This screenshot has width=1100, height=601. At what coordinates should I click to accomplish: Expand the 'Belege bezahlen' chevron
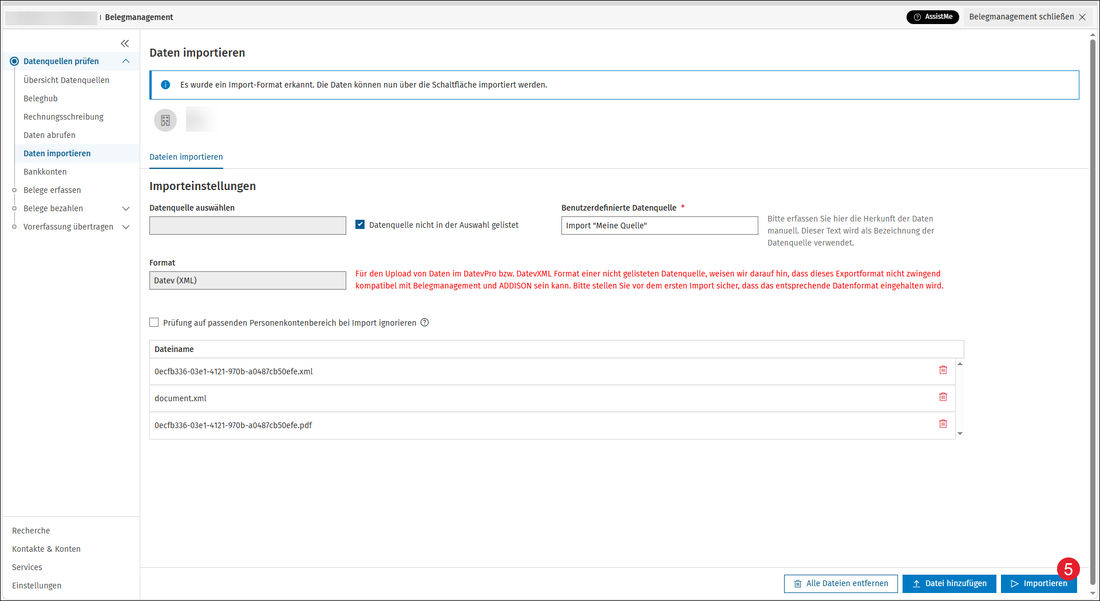[x=126, y=208]
